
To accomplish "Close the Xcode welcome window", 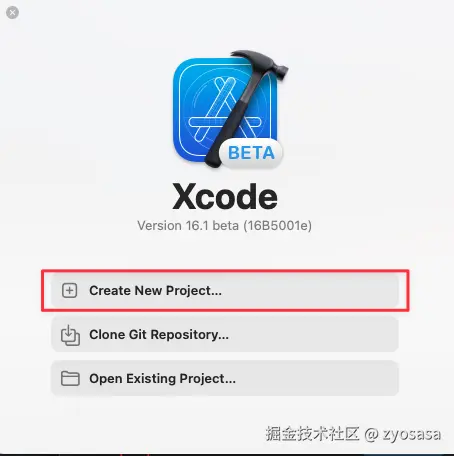I will pos(12,13).
